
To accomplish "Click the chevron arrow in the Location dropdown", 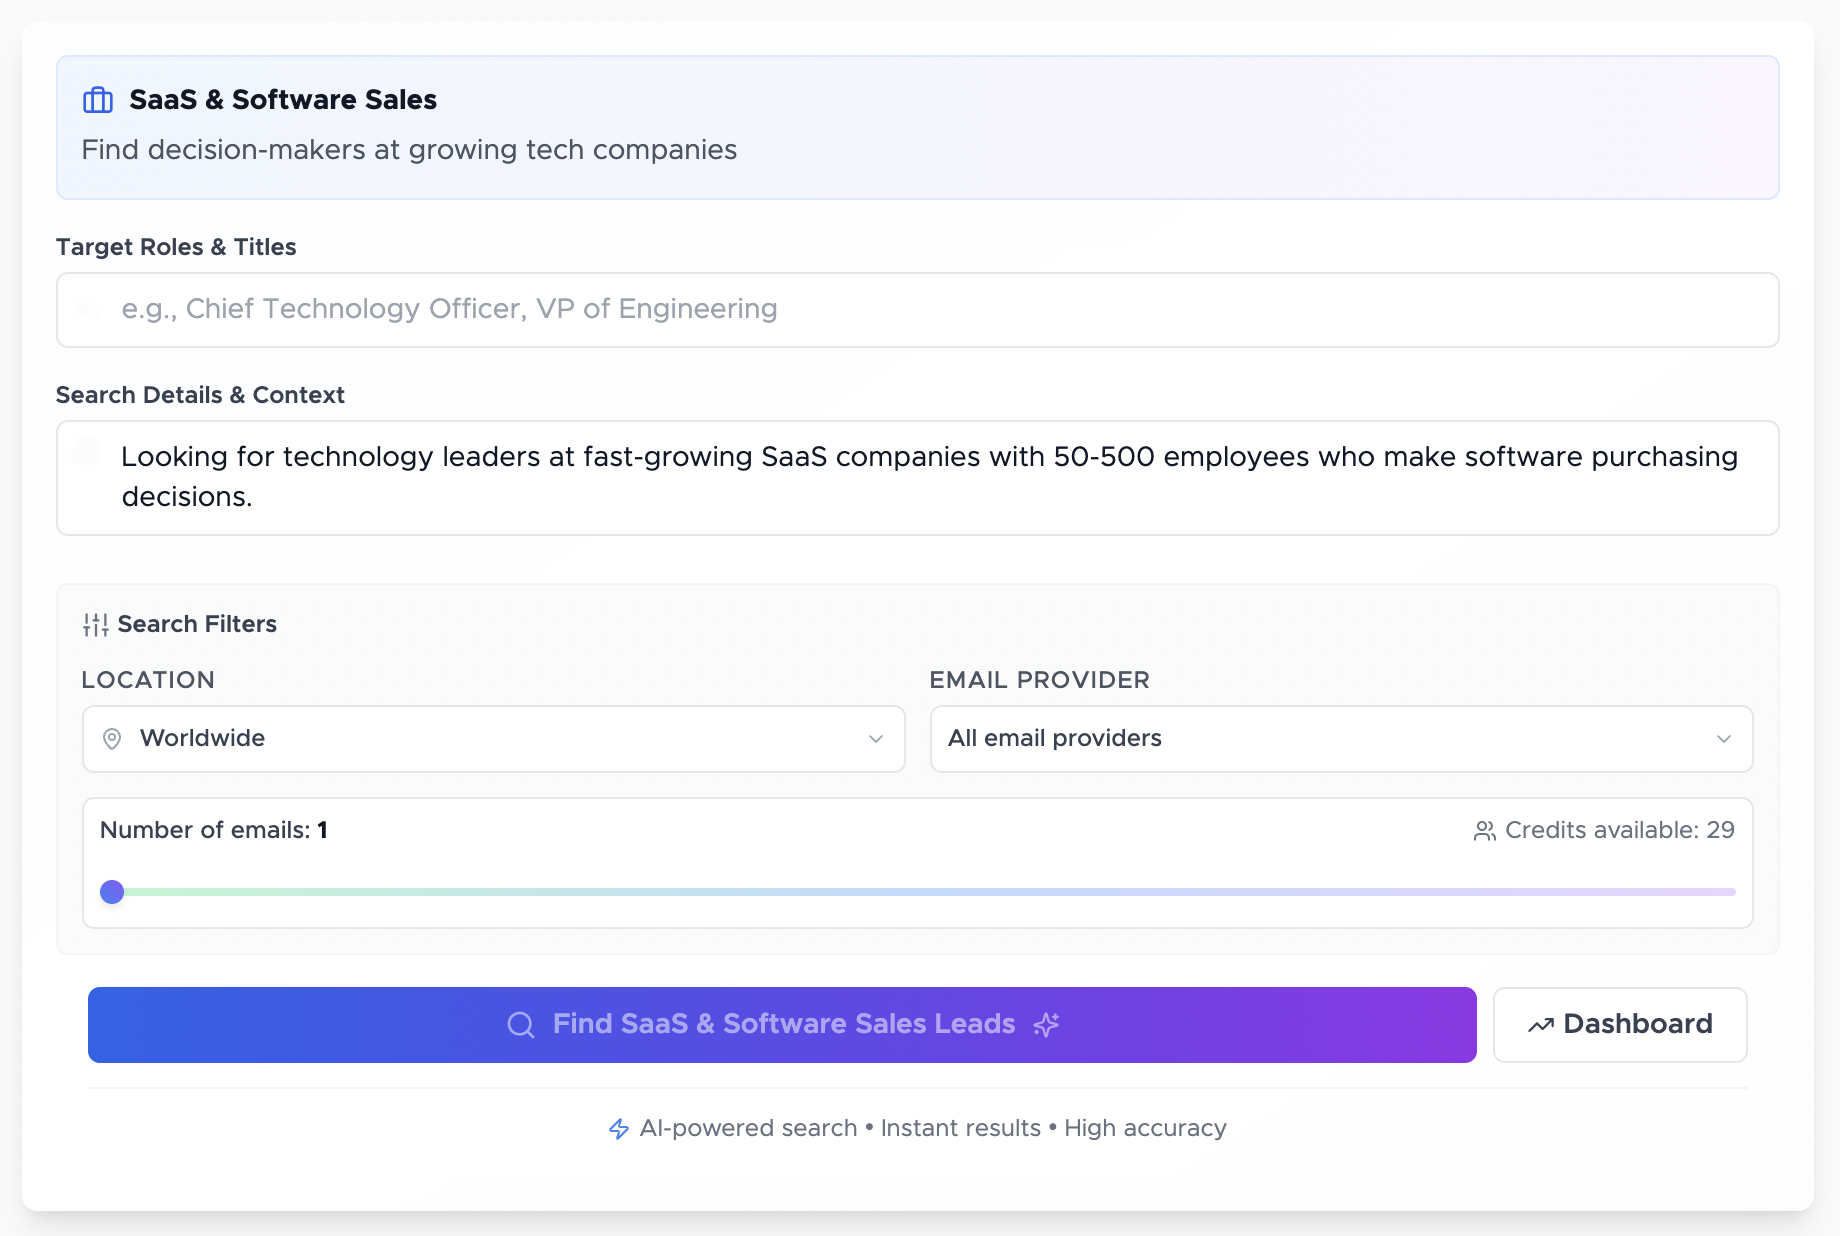I will click(x=876, y=739).
